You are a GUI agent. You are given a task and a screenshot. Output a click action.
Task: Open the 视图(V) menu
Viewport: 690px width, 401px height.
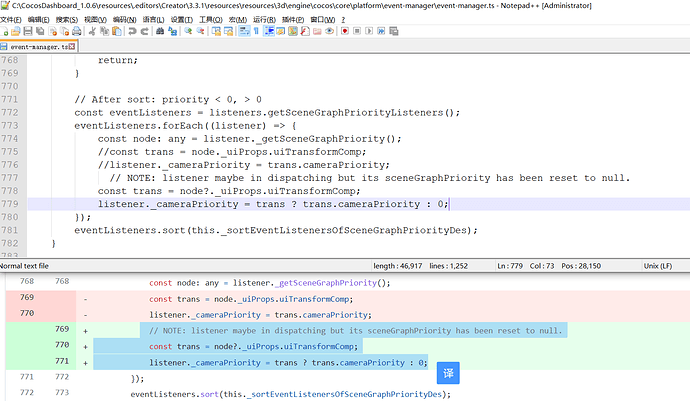95,19
